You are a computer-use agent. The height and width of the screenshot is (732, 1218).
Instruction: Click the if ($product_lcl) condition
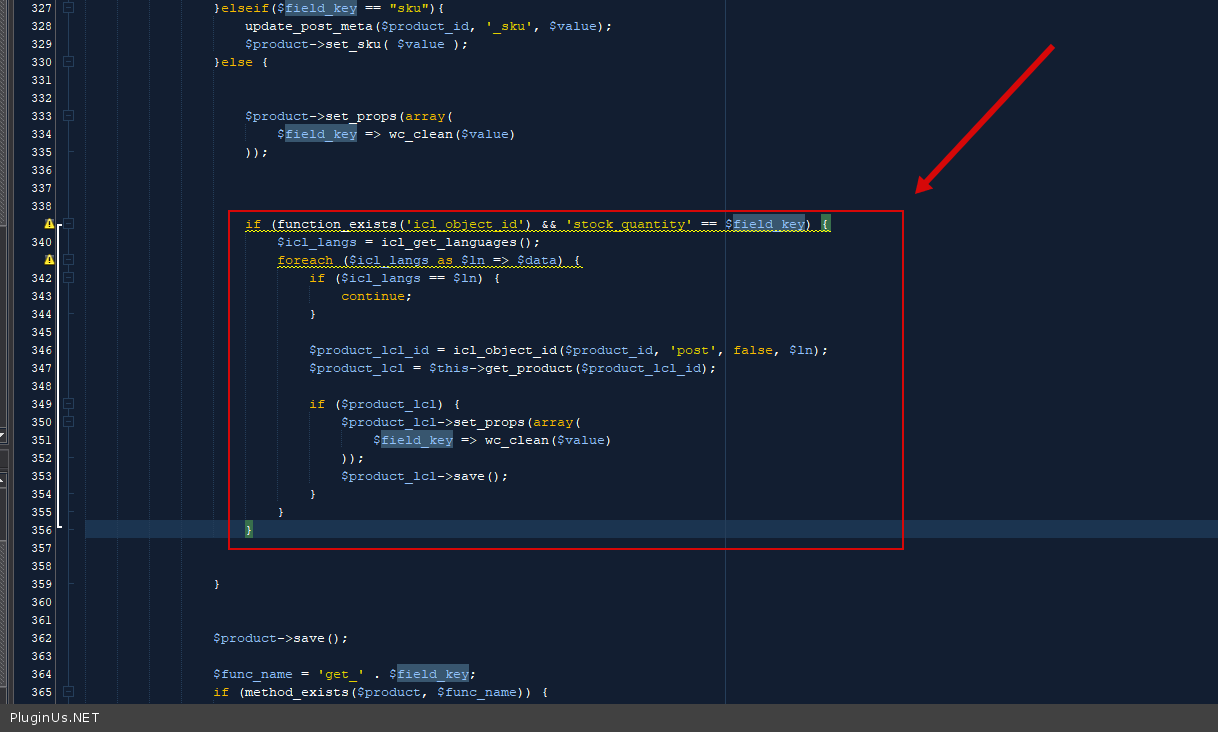384,404
